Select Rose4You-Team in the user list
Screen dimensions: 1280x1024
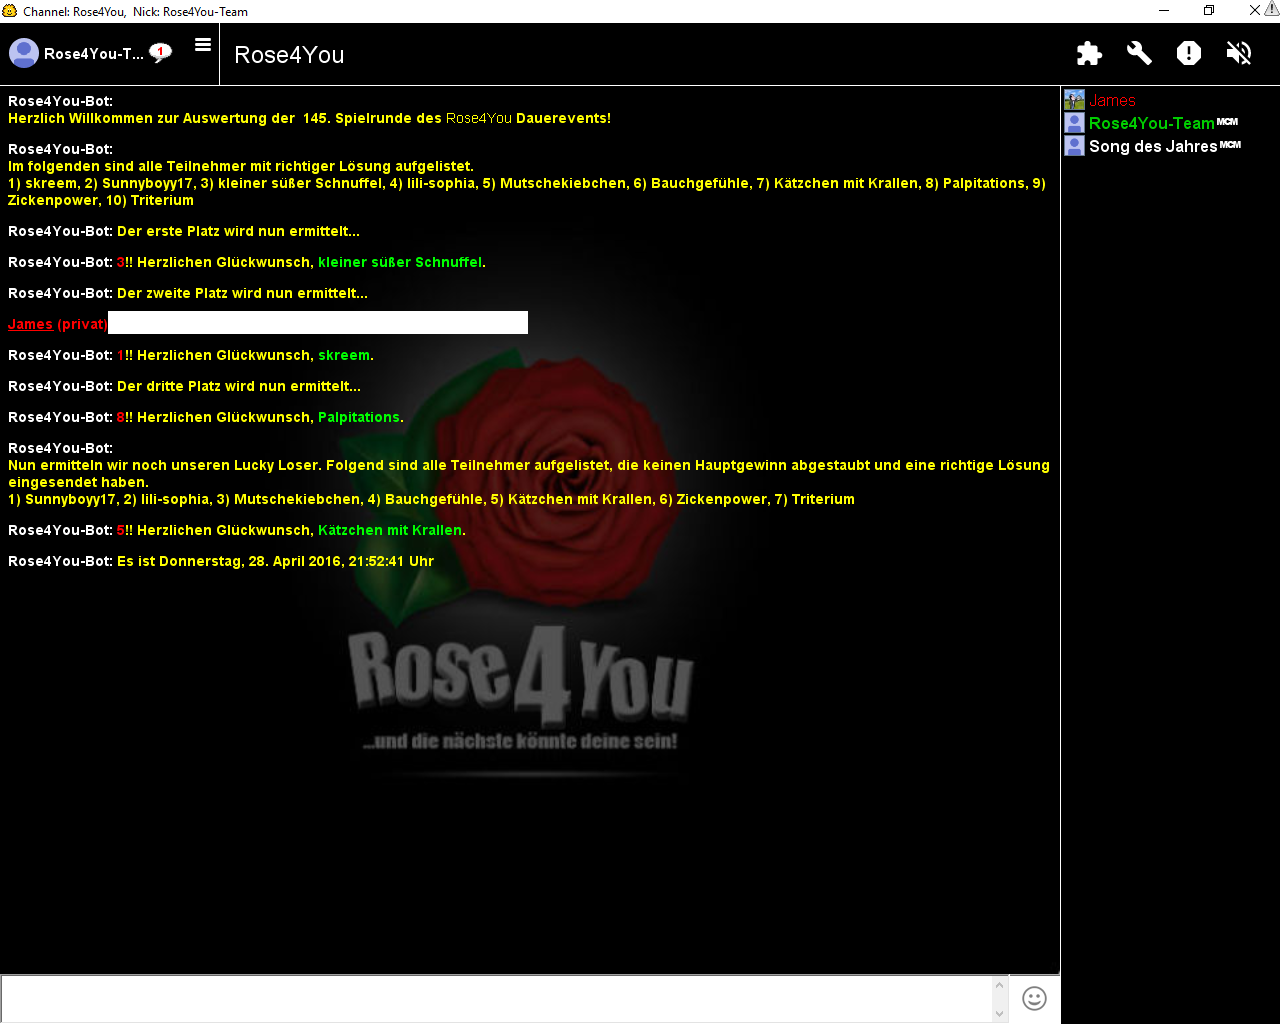click(x=1151, y=123)
